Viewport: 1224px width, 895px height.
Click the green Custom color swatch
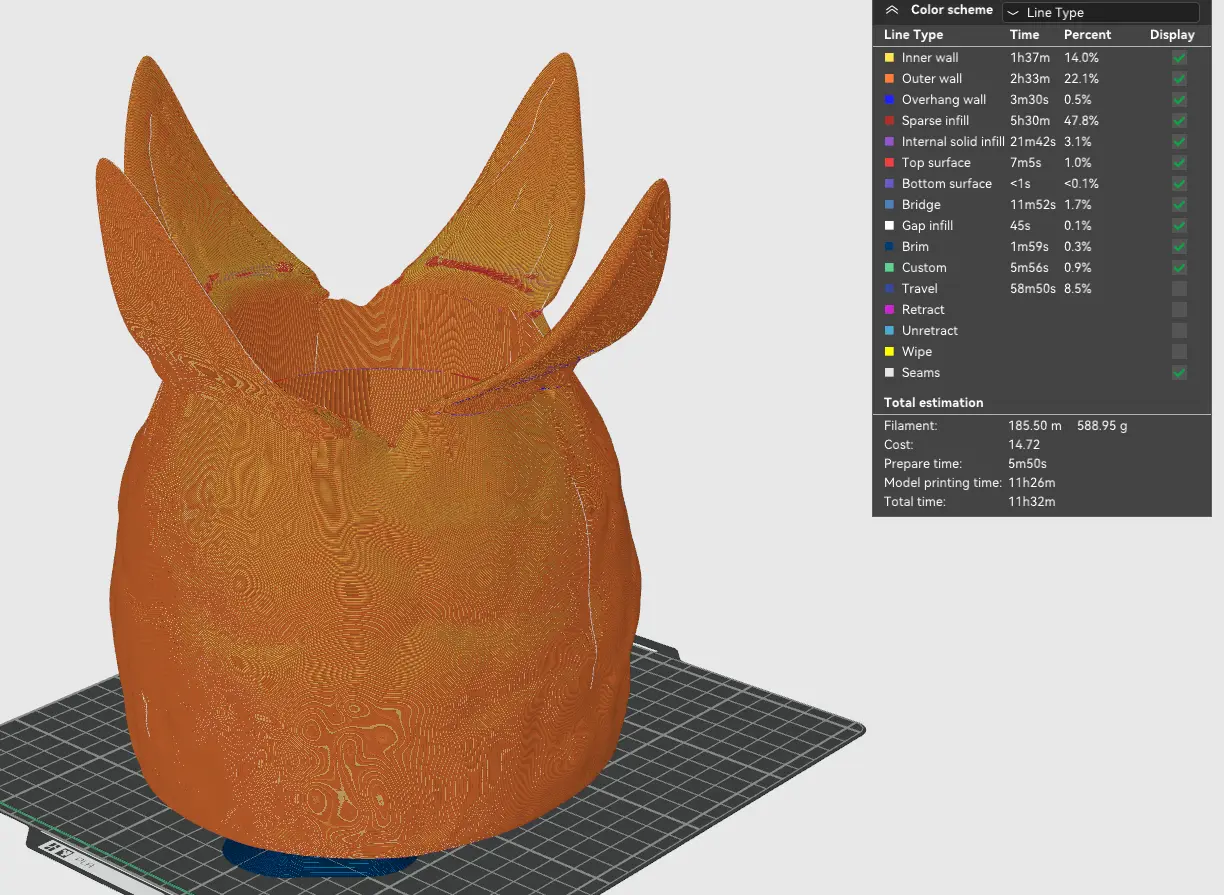pos(889,268)
